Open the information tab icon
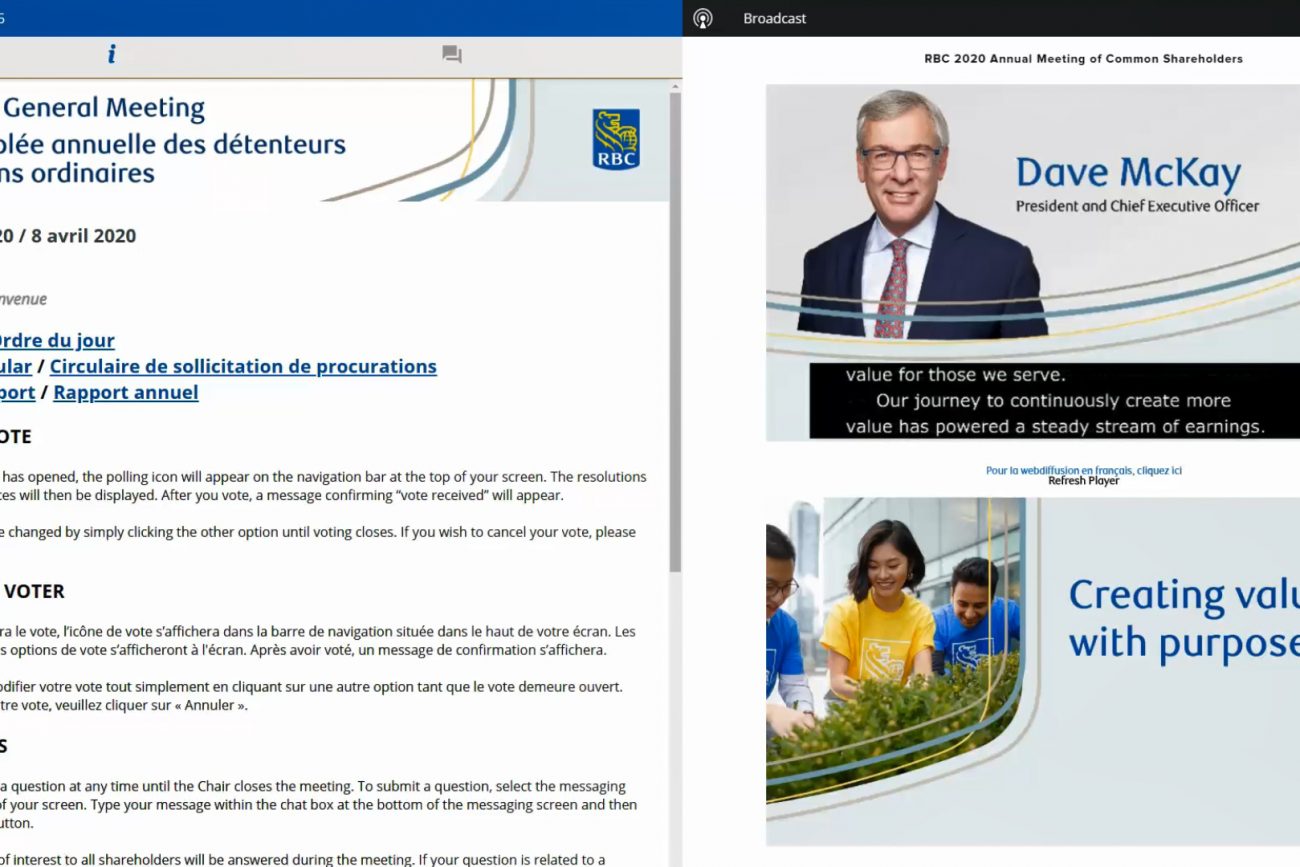1300x867 pixels. pos(111,54)
